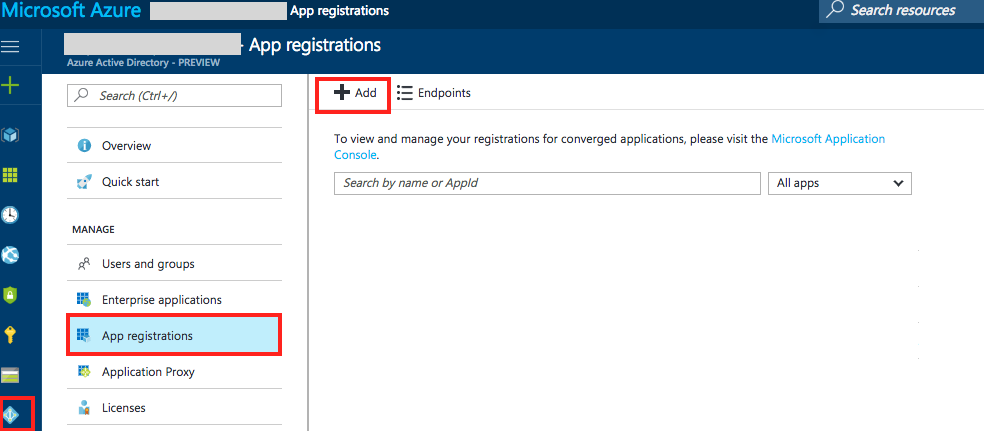The width and height of the screenshot is (984, 431).
Task: Open the All apps filter dropdown
Action: pyautogui.click(x=840, y=183)
